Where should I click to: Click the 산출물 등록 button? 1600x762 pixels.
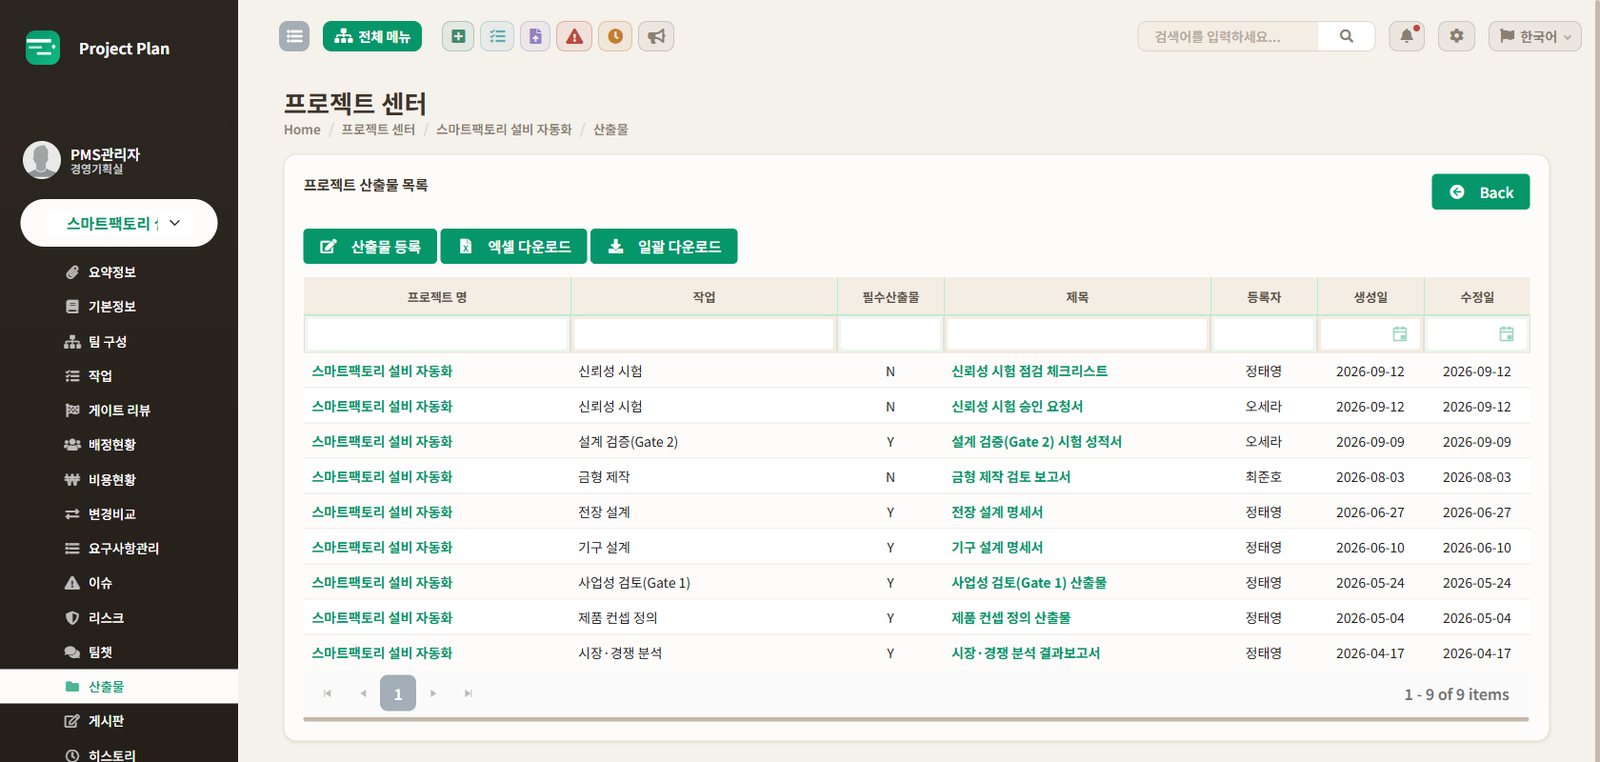point(370,246)
